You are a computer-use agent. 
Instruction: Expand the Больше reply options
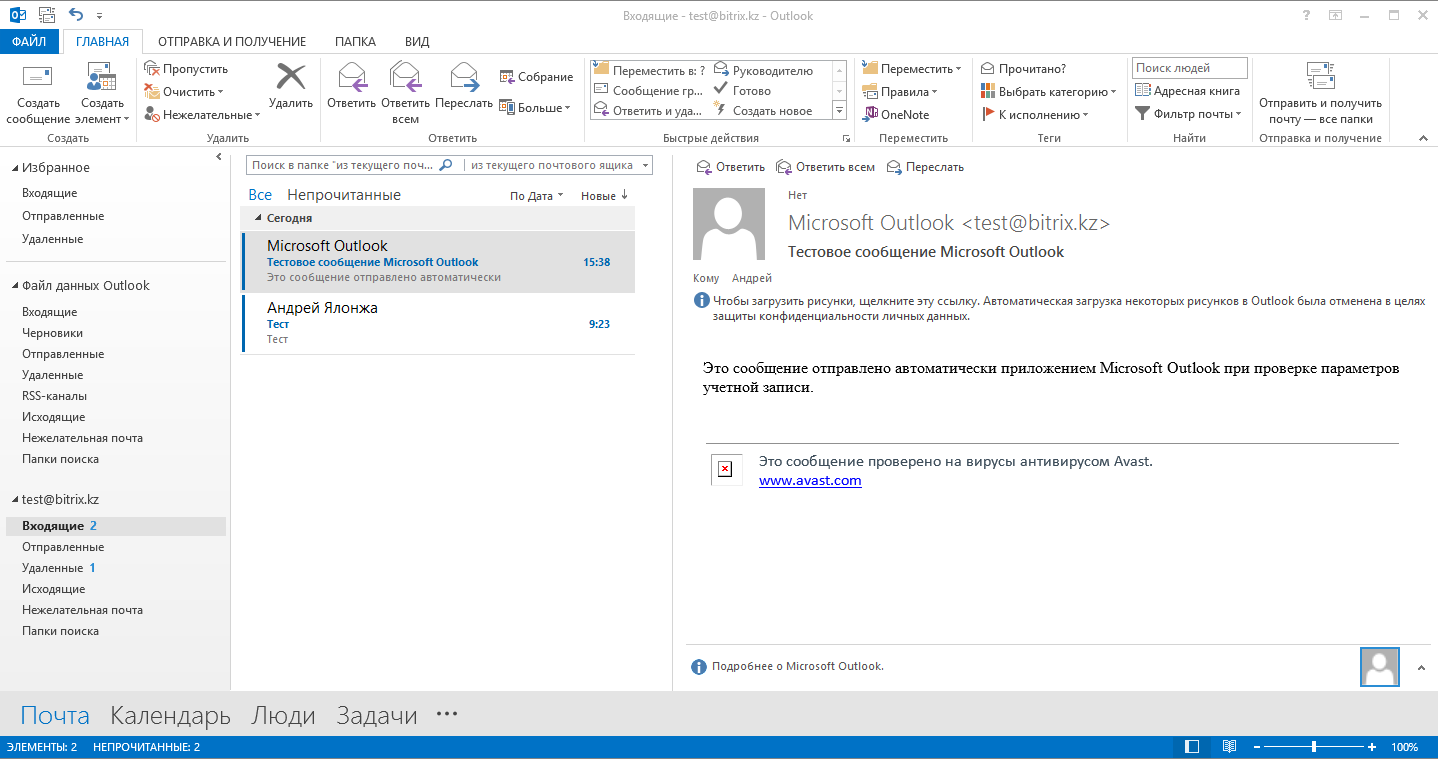coord(535,108)
